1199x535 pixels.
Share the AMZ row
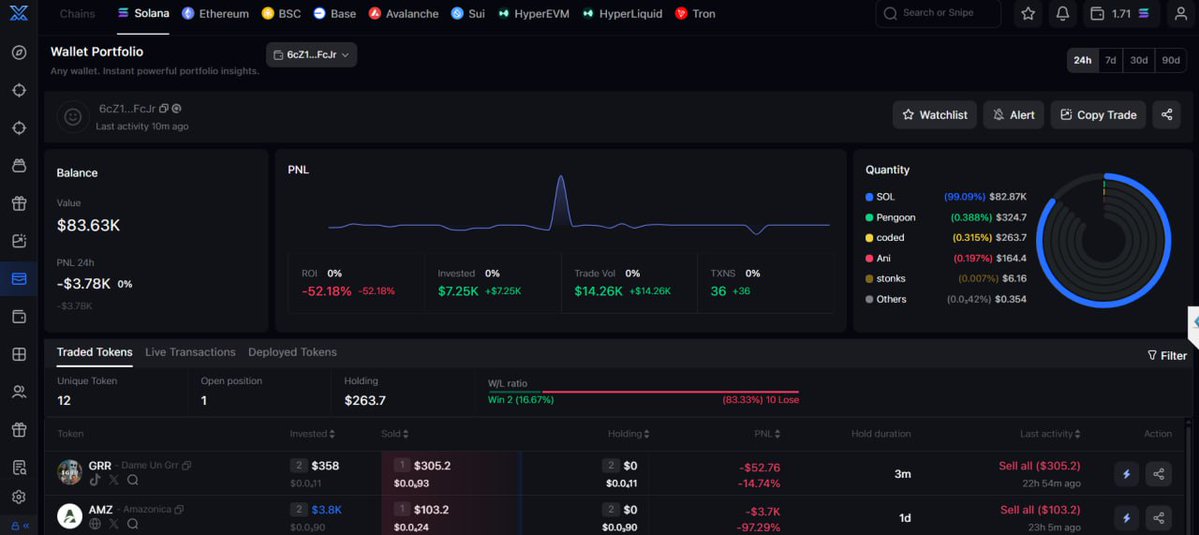[x=1158, y=517]
